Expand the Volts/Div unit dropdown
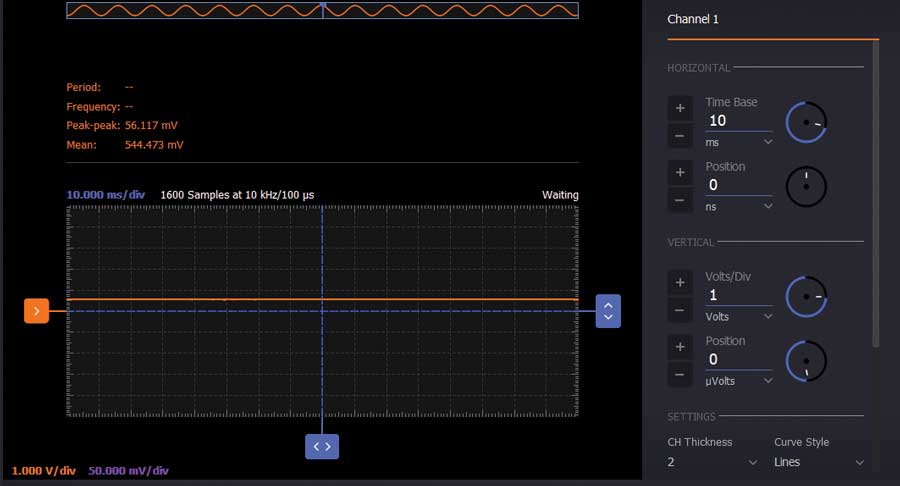This screenshot has height=486, width=900. pyautogui.click(x=739, y=316)
